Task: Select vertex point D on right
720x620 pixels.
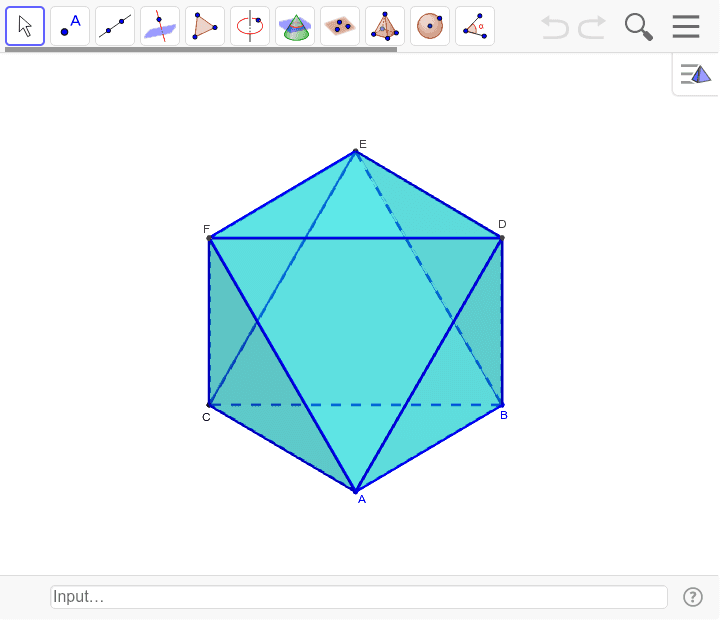Action: (502, 238)
